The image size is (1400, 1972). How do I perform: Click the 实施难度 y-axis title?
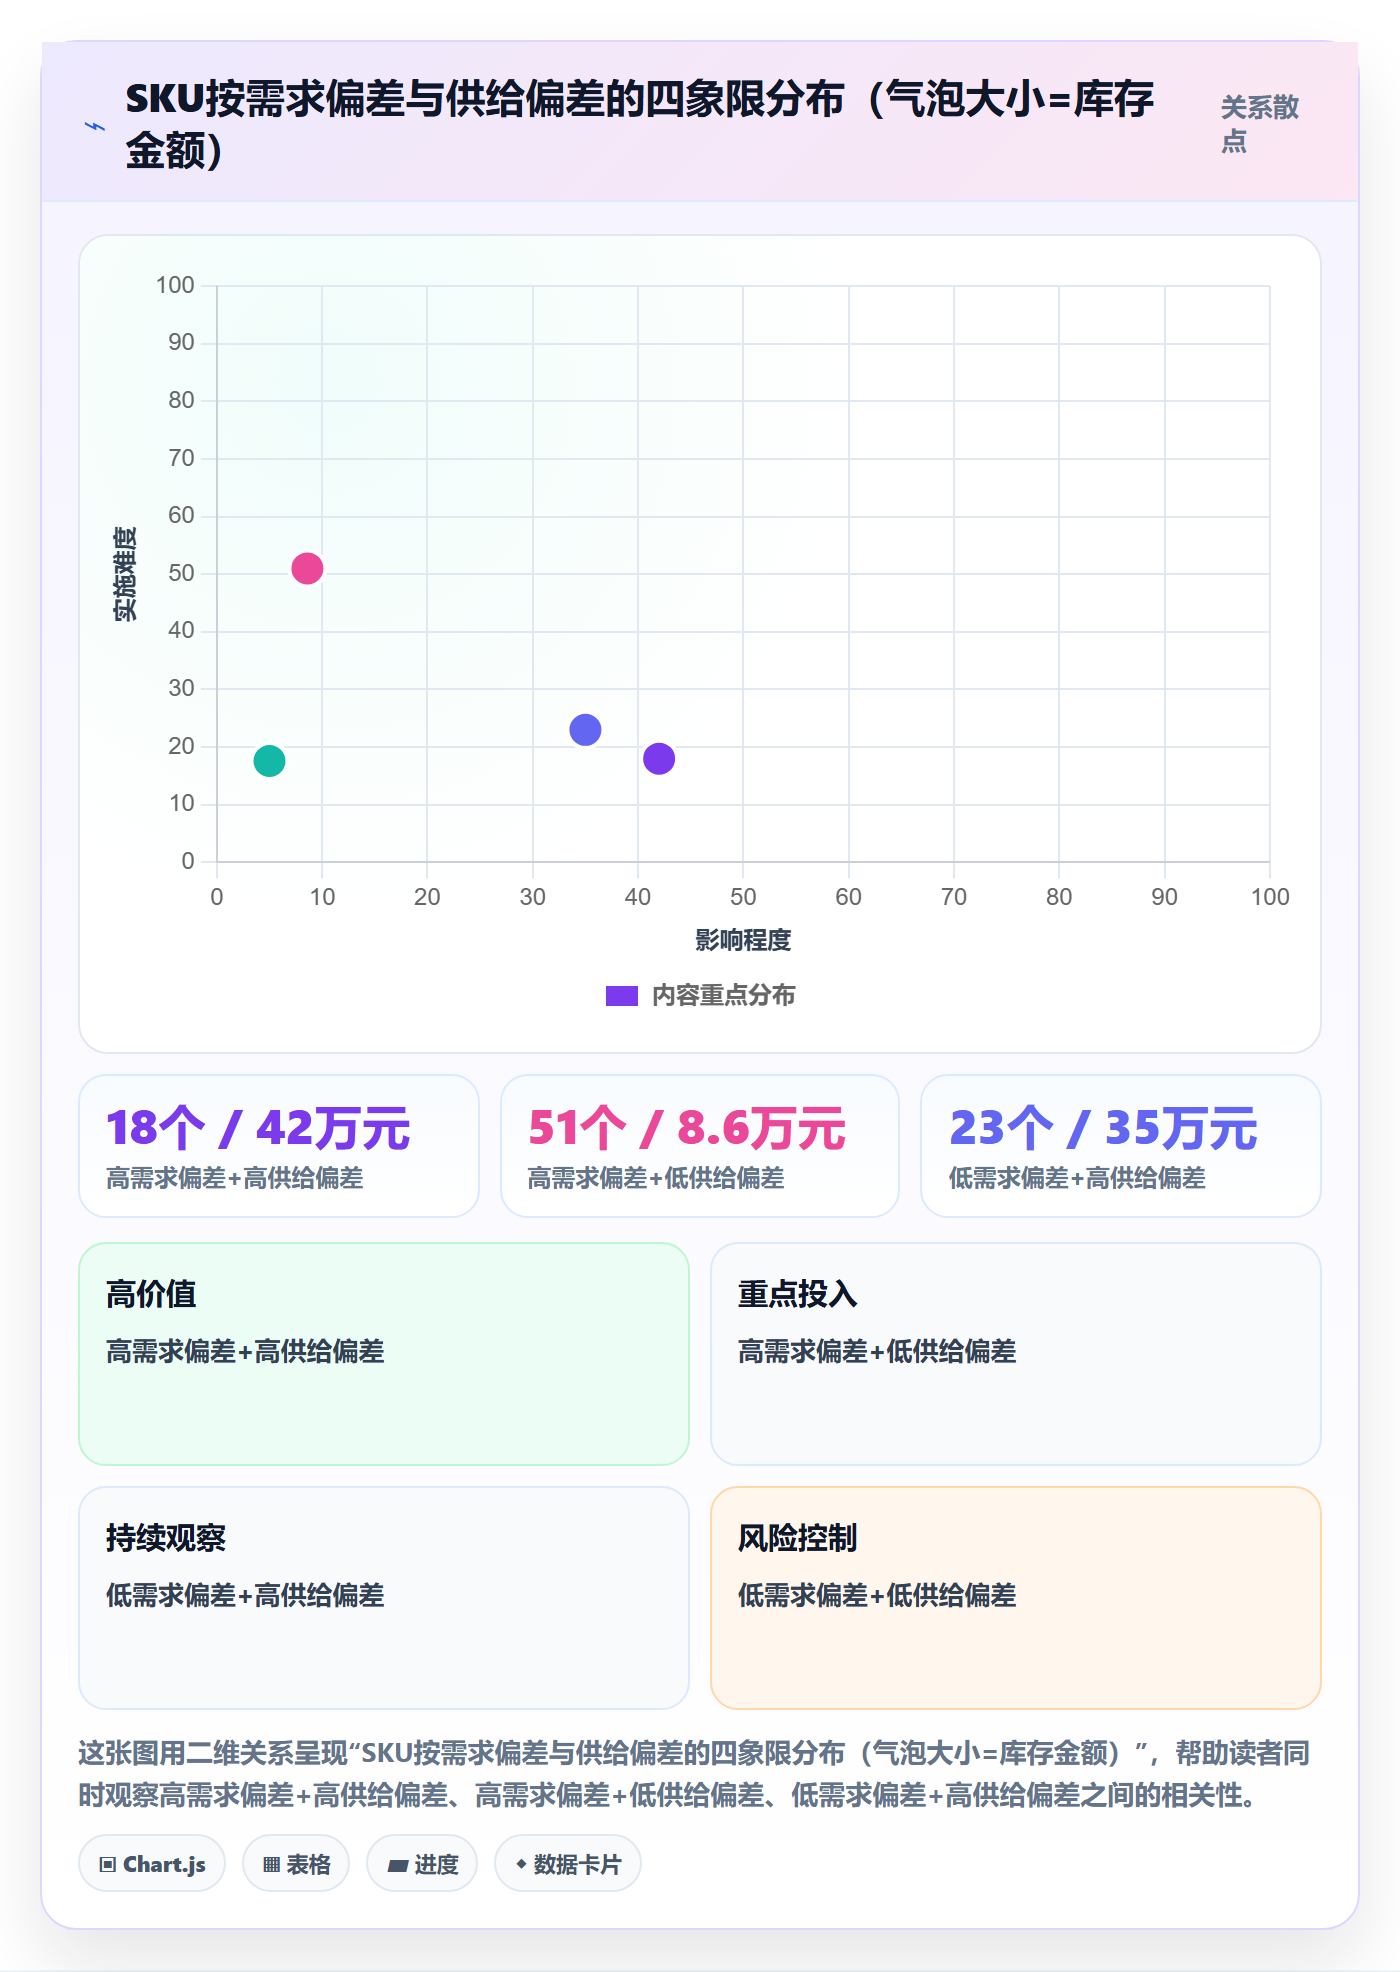[x=125, y=573]
